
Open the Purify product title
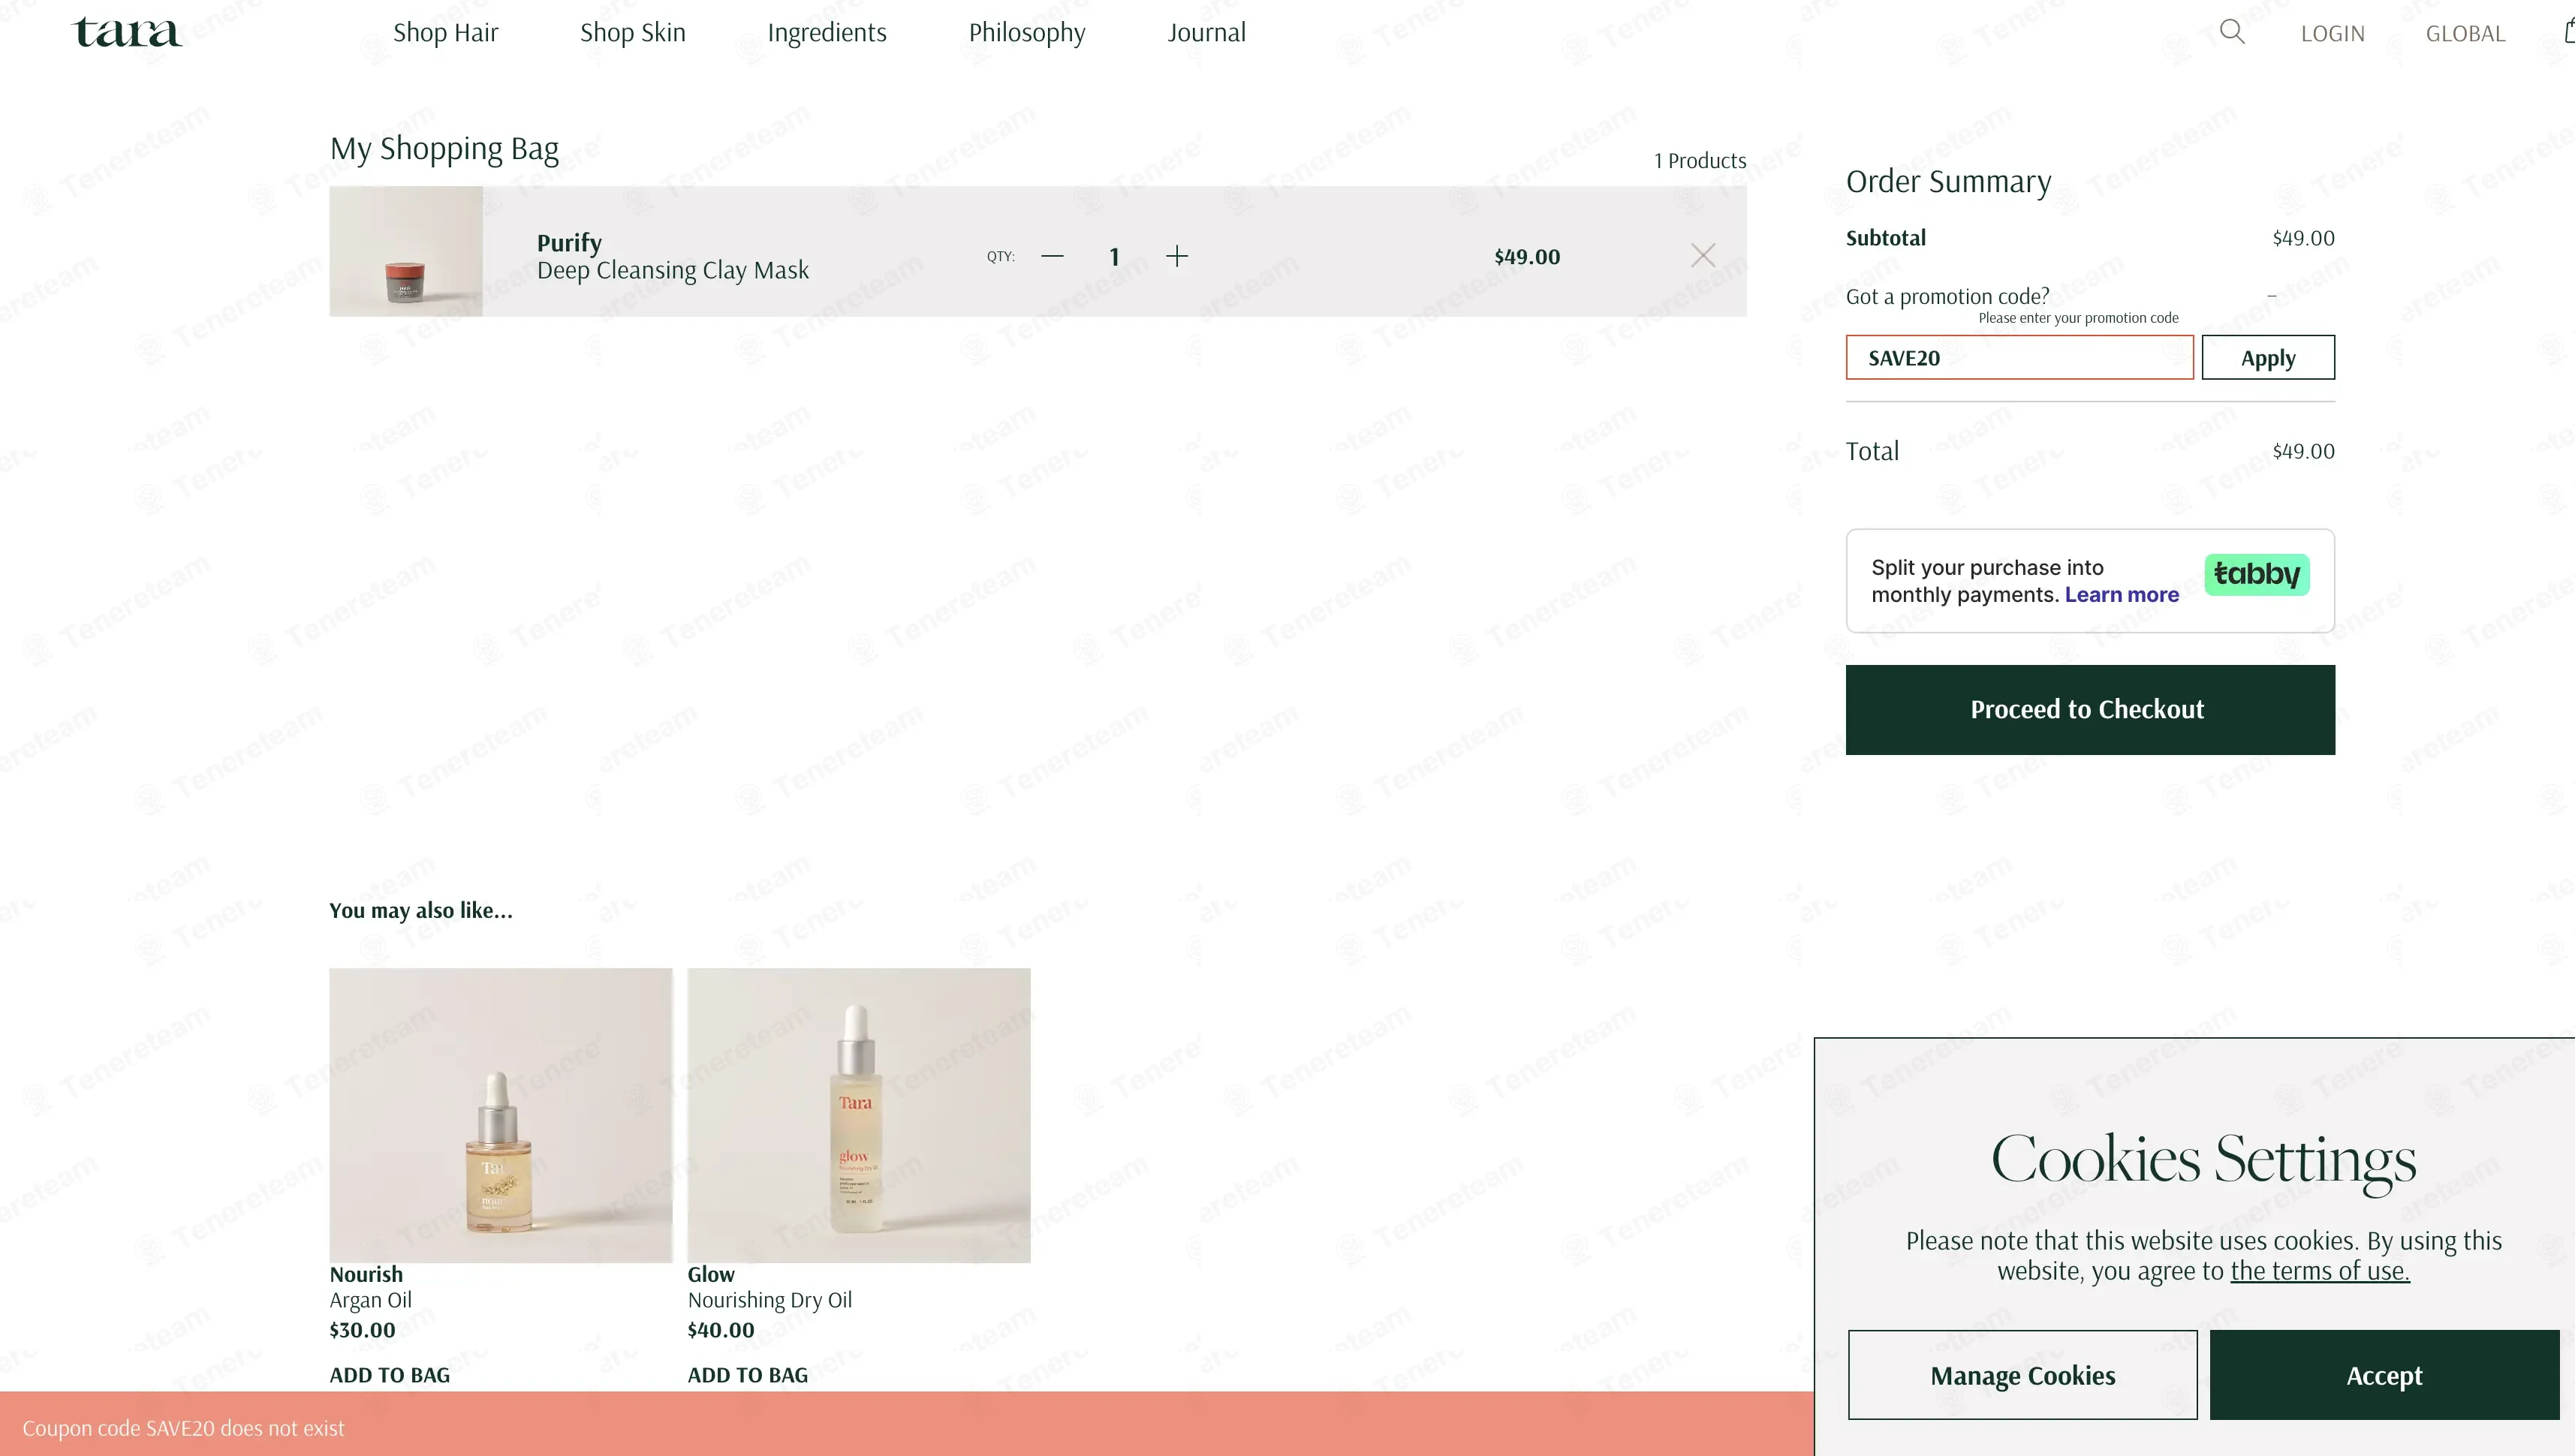(569, 242)
